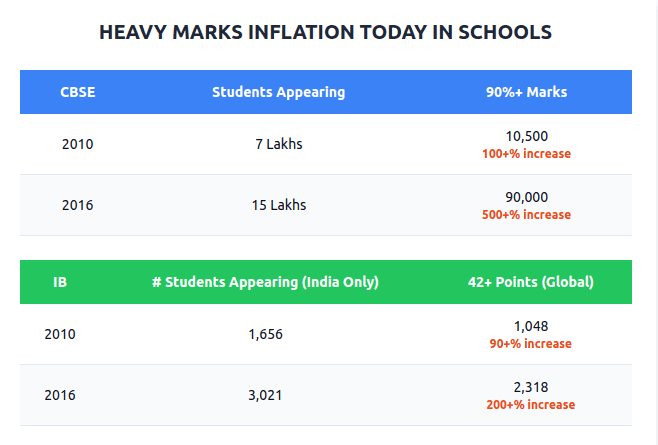Select the 15 Lakhs cell
Image resolution: width=658 pixels, height=445 pixels.
[x=278, y=205]
